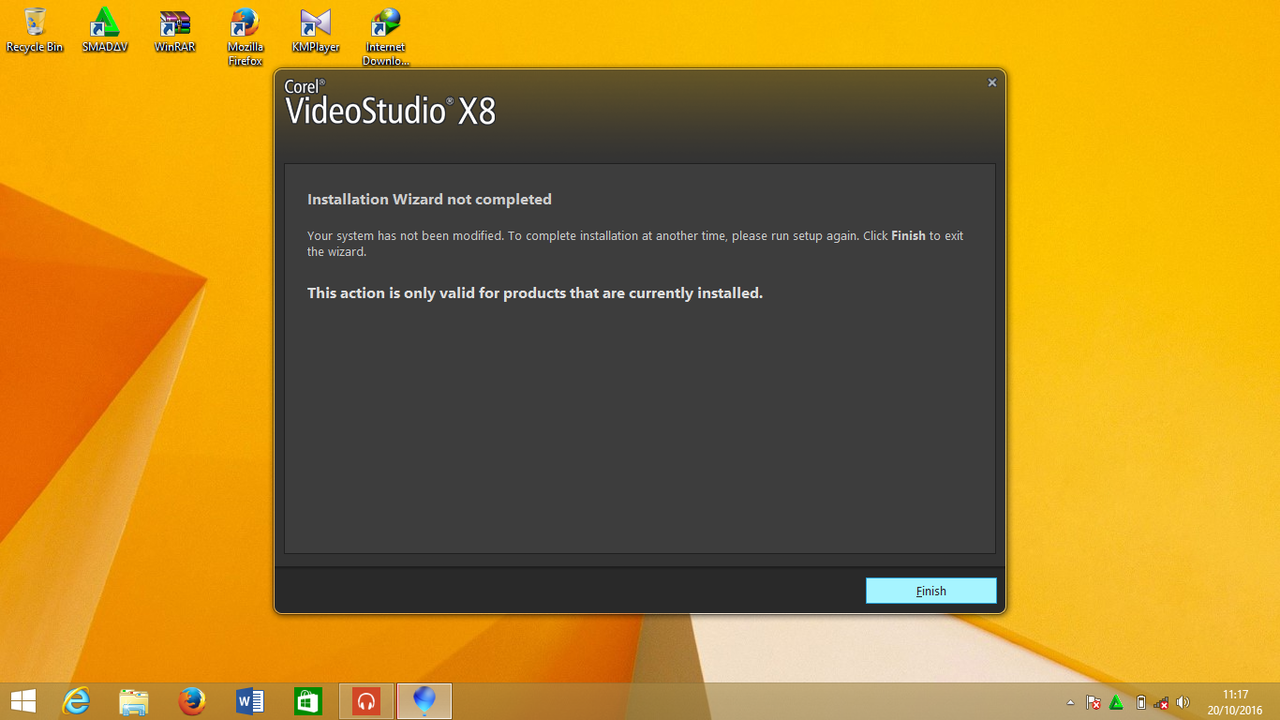
Task: Show hidden system tray icons
Action: click(1071, 703)
